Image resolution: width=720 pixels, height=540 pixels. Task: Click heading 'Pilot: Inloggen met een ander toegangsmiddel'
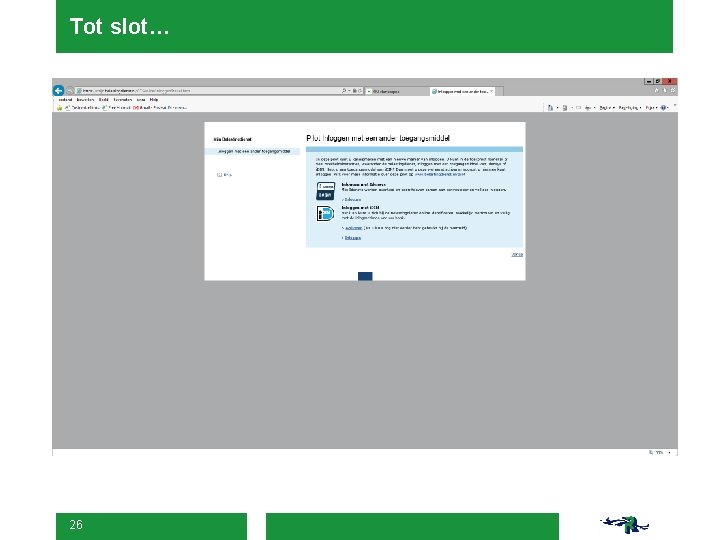tap(378, 138)
